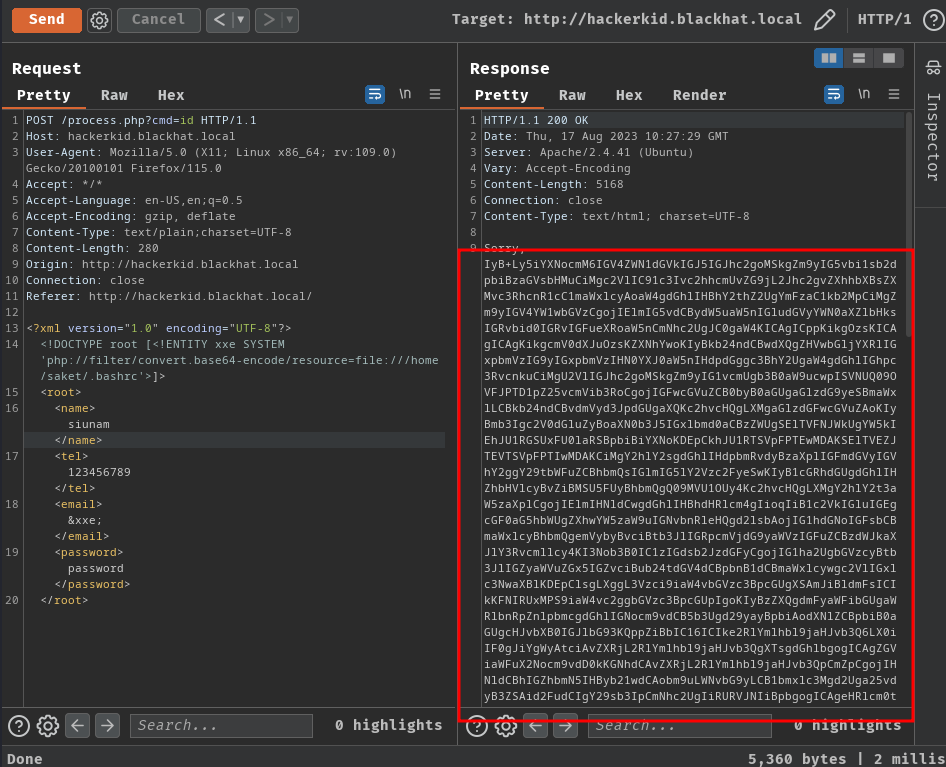Open Request search settings gear
Image resolution: width=946 pixels, height=767 pixels.
coord(48,725)
